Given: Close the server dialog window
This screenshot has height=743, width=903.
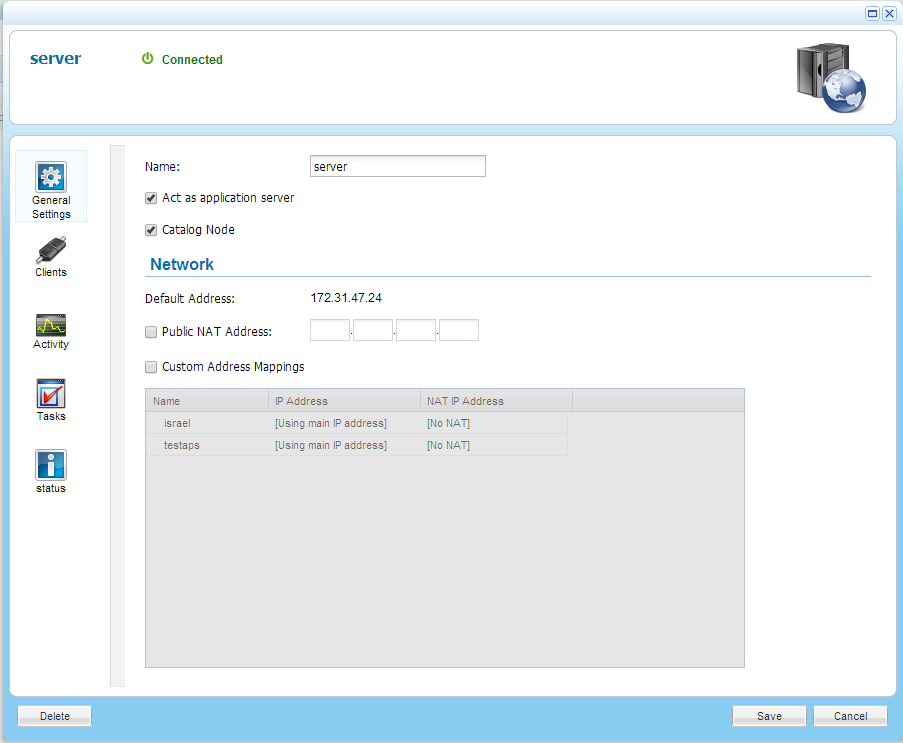Looking at the screenshot, I should click(x=889, y=13).
